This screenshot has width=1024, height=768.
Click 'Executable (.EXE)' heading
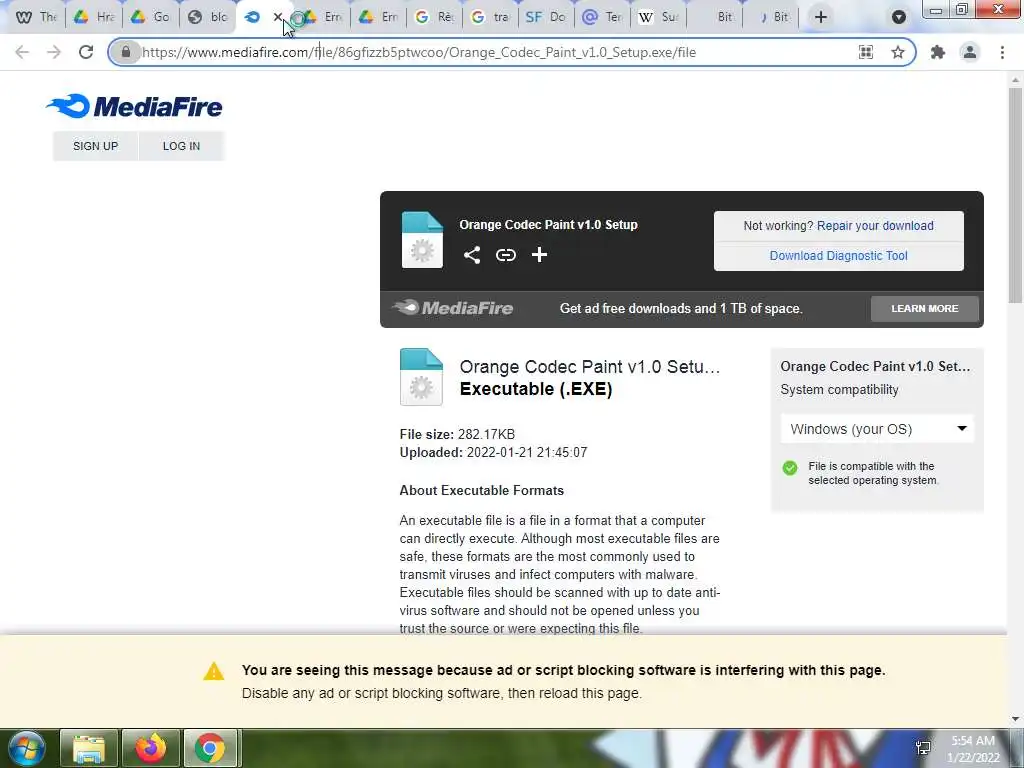tap(536, 389)
